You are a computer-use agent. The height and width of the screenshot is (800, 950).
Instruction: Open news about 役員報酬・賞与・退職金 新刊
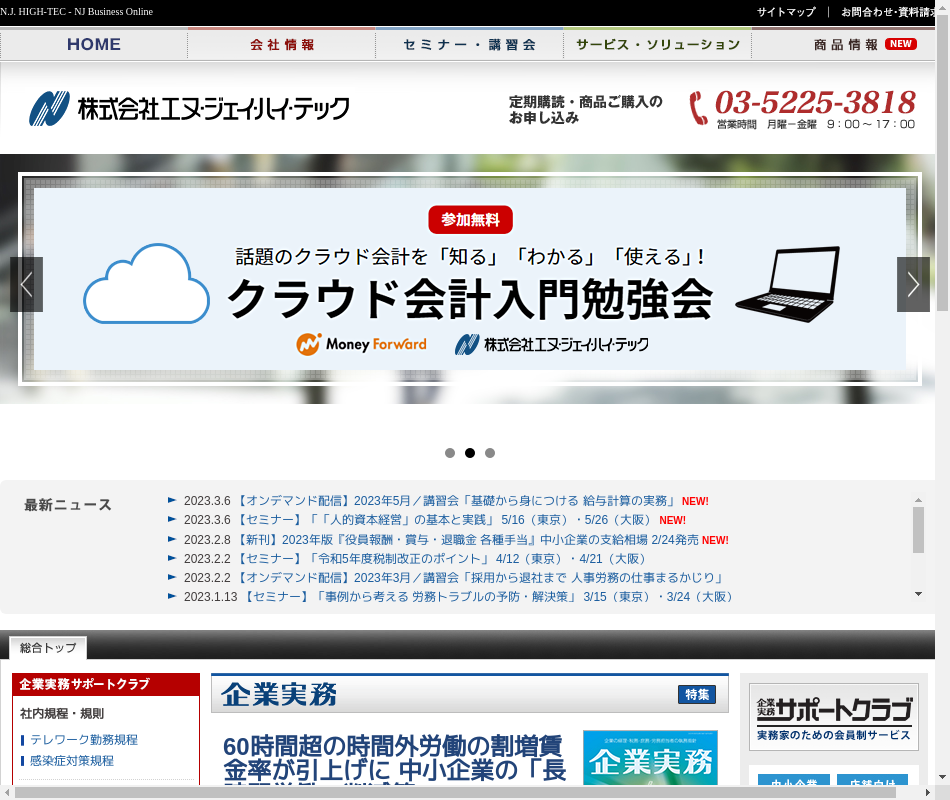466,539
